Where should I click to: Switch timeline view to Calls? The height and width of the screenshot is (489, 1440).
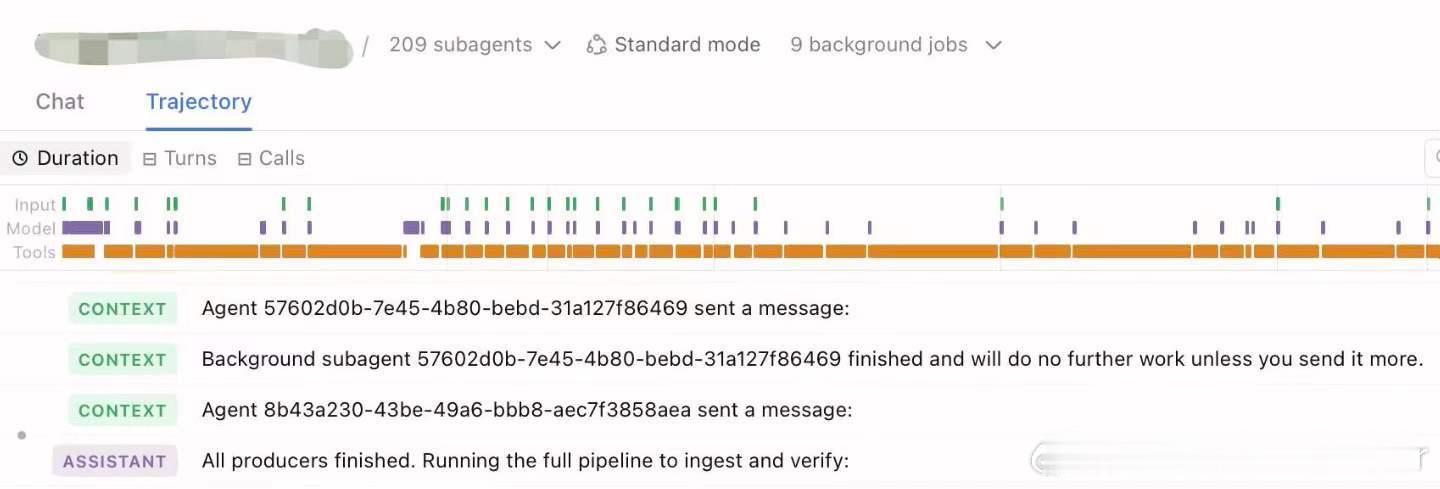coord(271,158)
